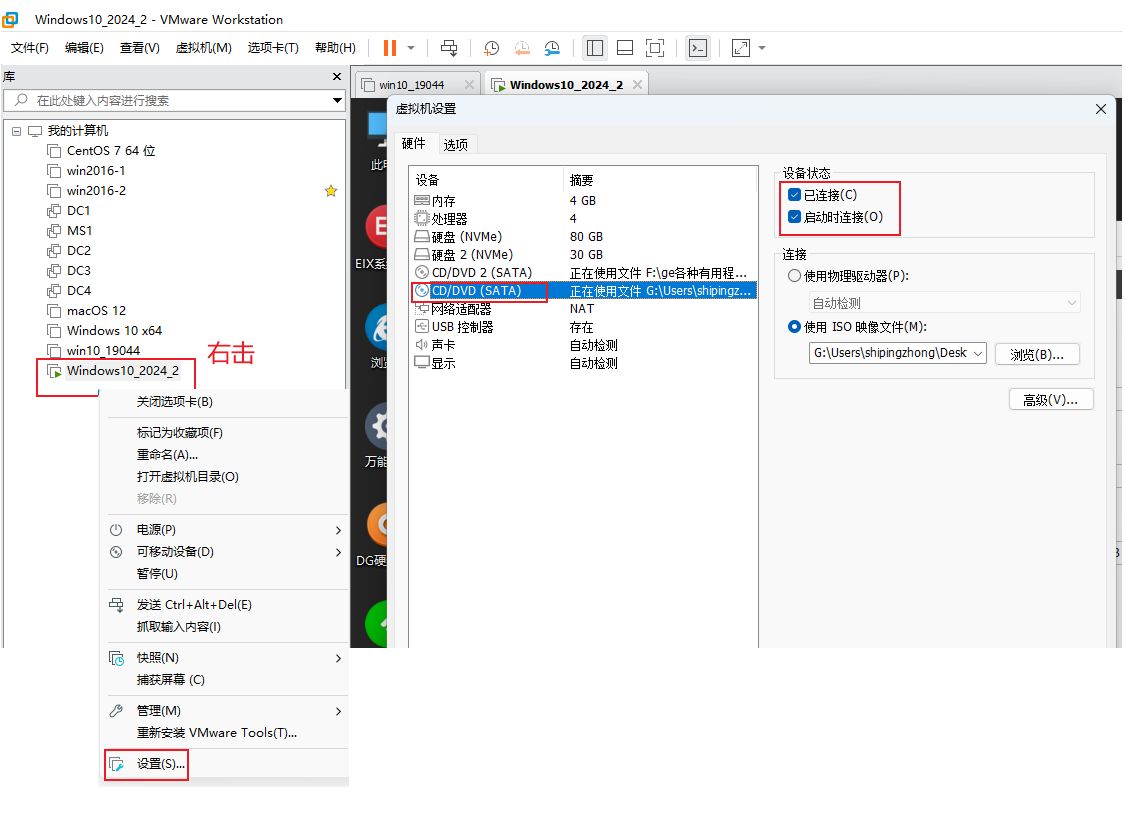Switch to the 选项 tab in settings
The width and height of the screenshot is (1126, 838).
pyautogui.click(x=455, y=144)
